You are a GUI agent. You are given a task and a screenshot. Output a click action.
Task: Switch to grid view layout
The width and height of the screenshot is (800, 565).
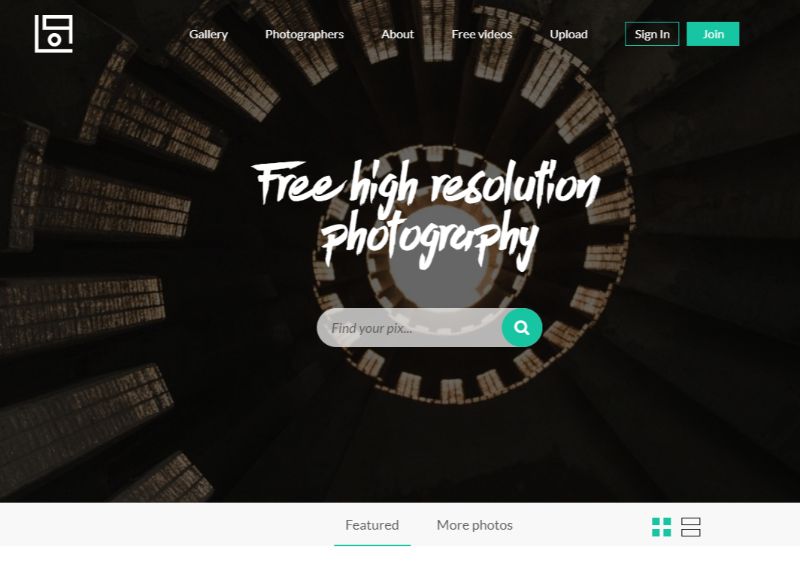pos(661,527)
